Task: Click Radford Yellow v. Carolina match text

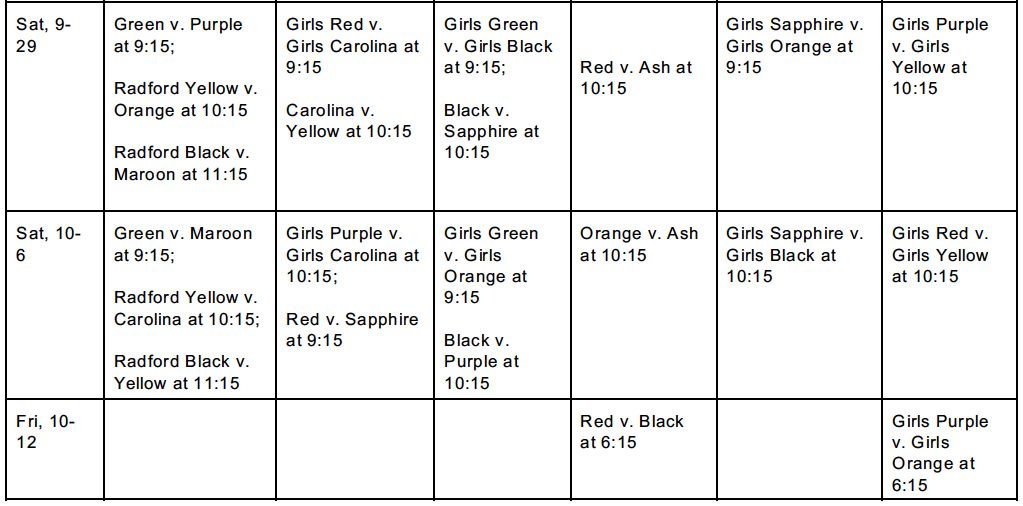Action: coord(187,308)
